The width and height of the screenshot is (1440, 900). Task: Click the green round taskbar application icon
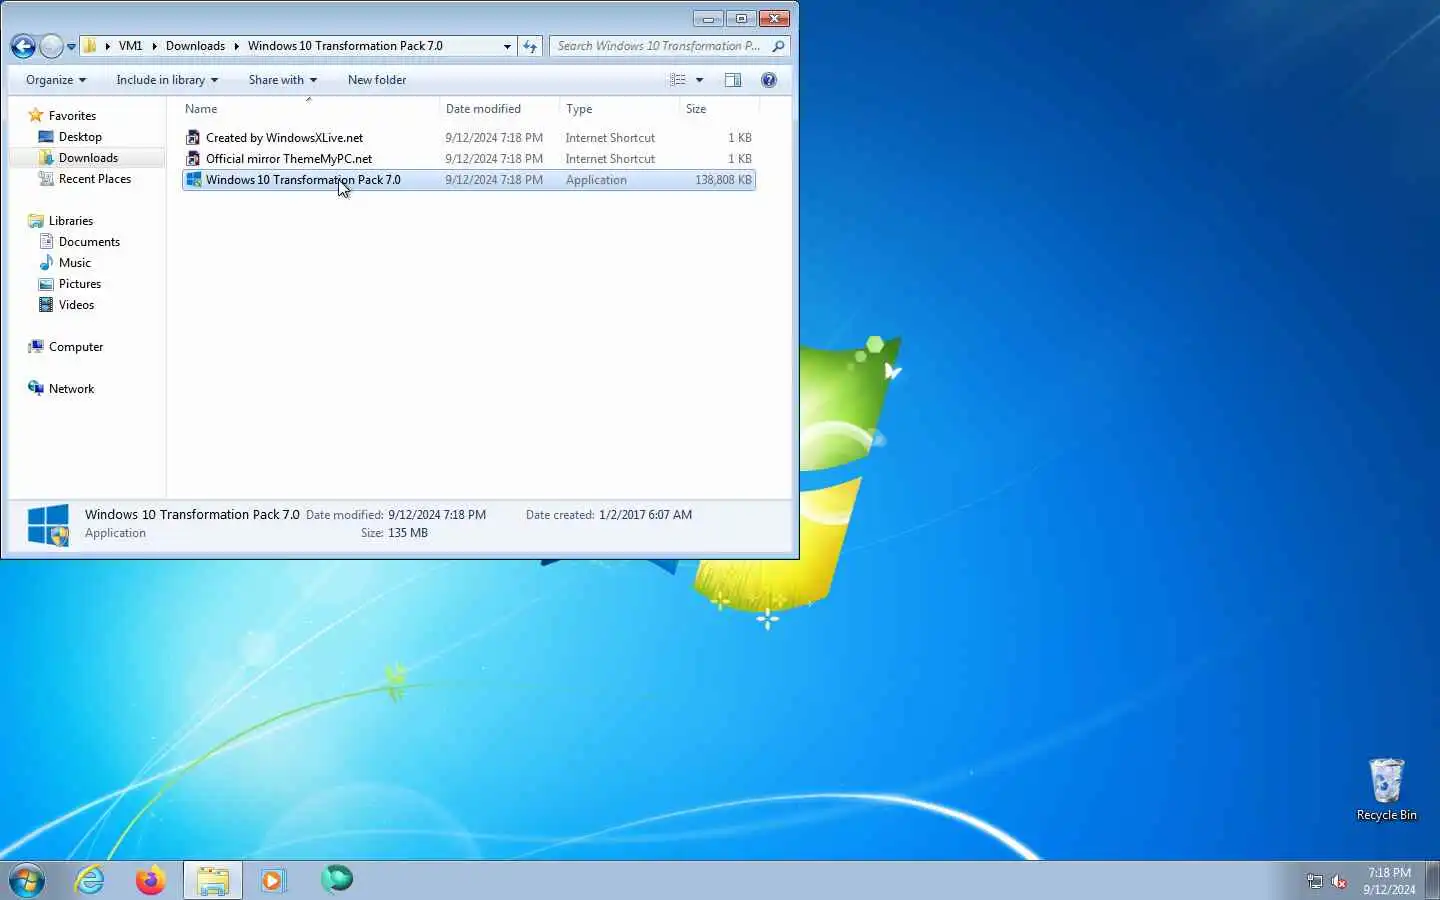point(337,879)
